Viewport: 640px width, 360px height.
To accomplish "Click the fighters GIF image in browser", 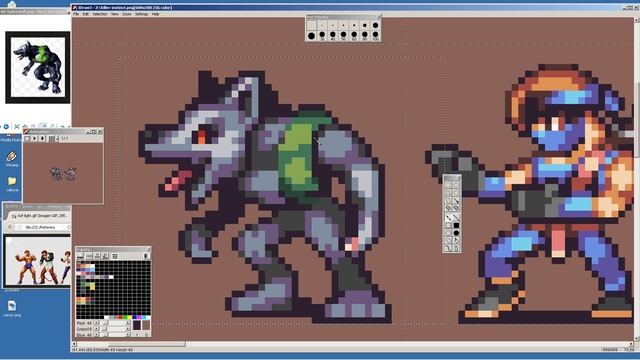I will 38,261.
